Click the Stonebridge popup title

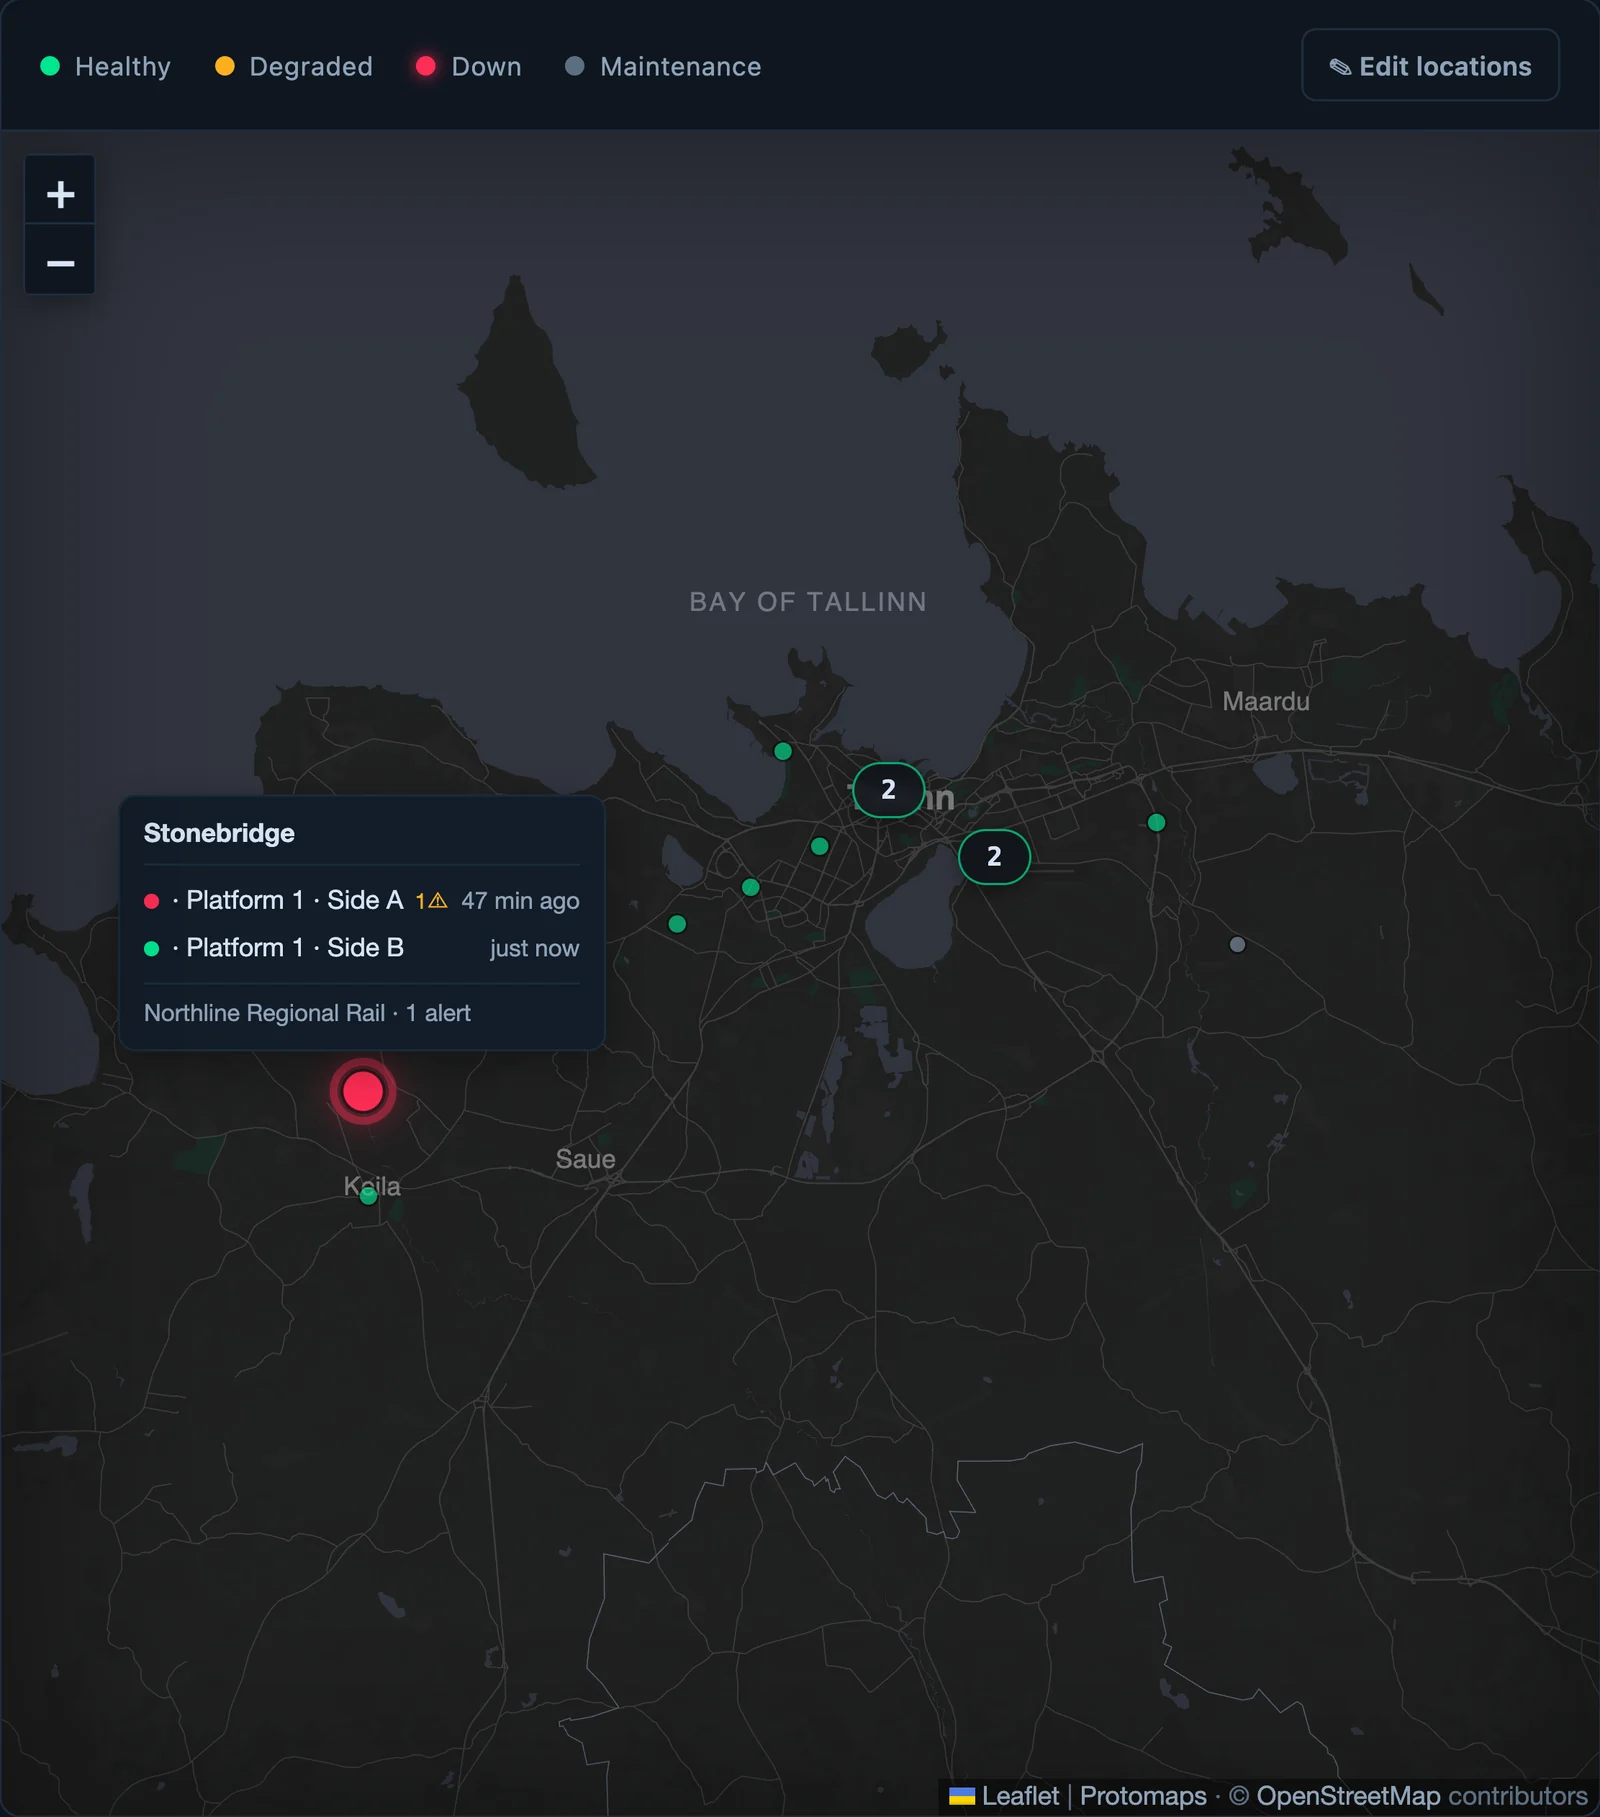[219, 833]
